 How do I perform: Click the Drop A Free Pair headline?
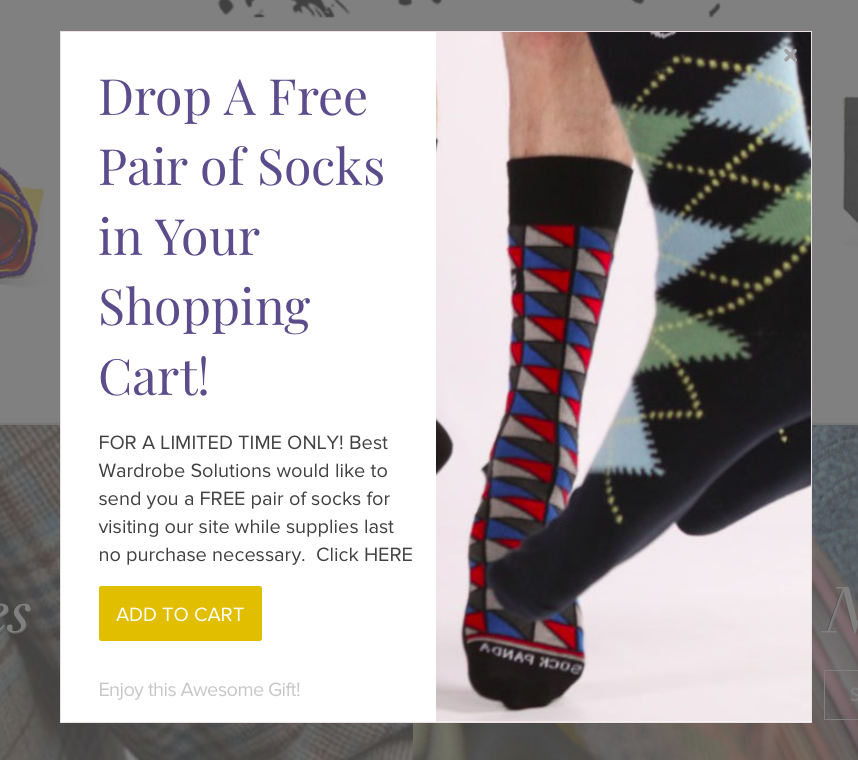tap(241, 236)
